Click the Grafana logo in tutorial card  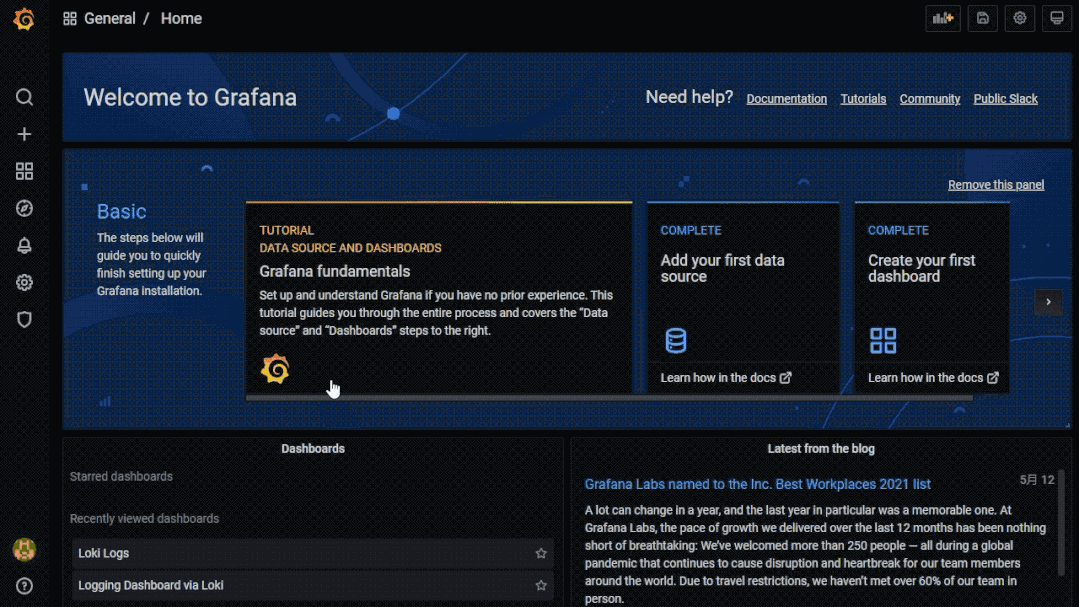(x=275, y=369)
